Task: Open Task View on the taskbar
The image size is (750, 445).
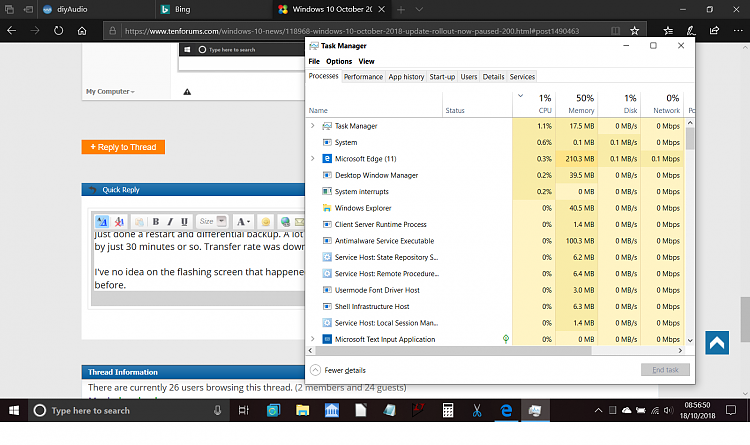Action: tap(243, 411)
